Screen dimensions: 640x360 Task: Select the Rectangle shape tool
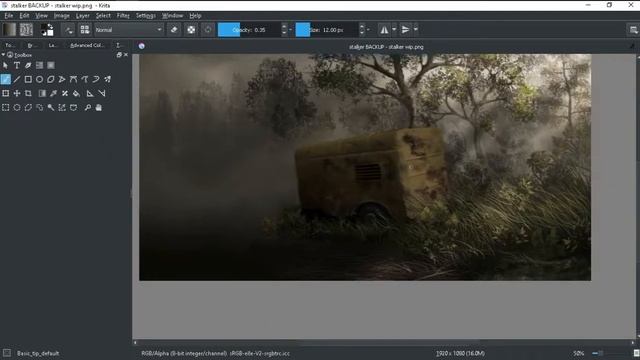(28, 79)
